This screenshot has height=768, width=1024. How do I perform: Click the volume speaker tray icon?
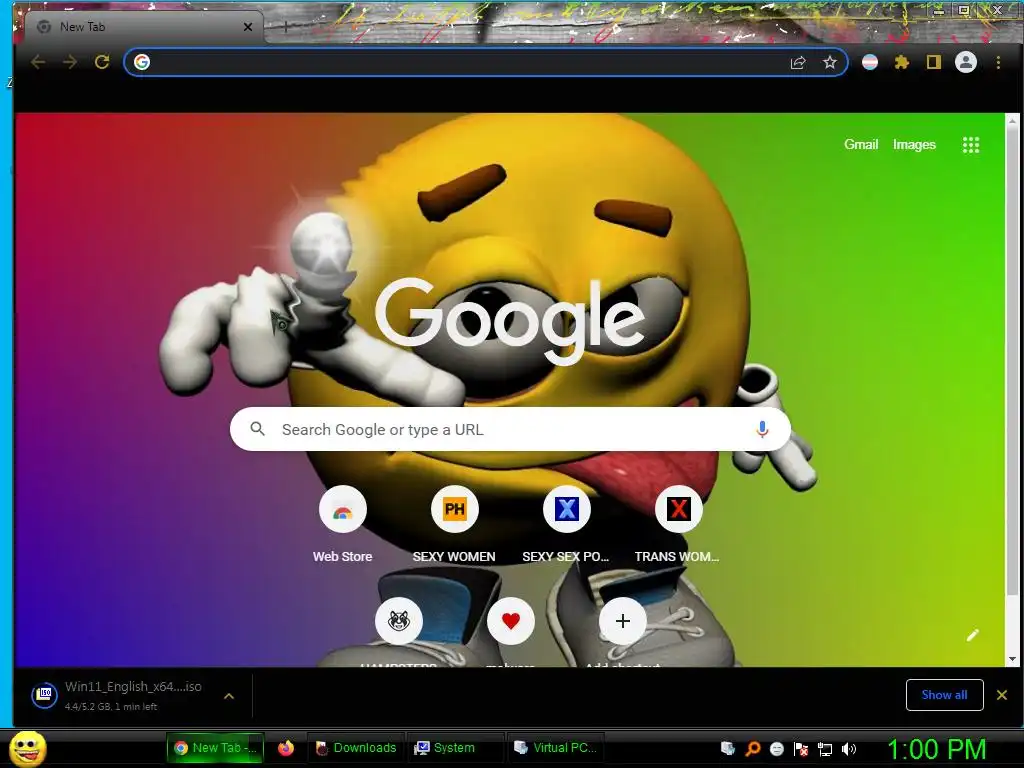(849, 749)
